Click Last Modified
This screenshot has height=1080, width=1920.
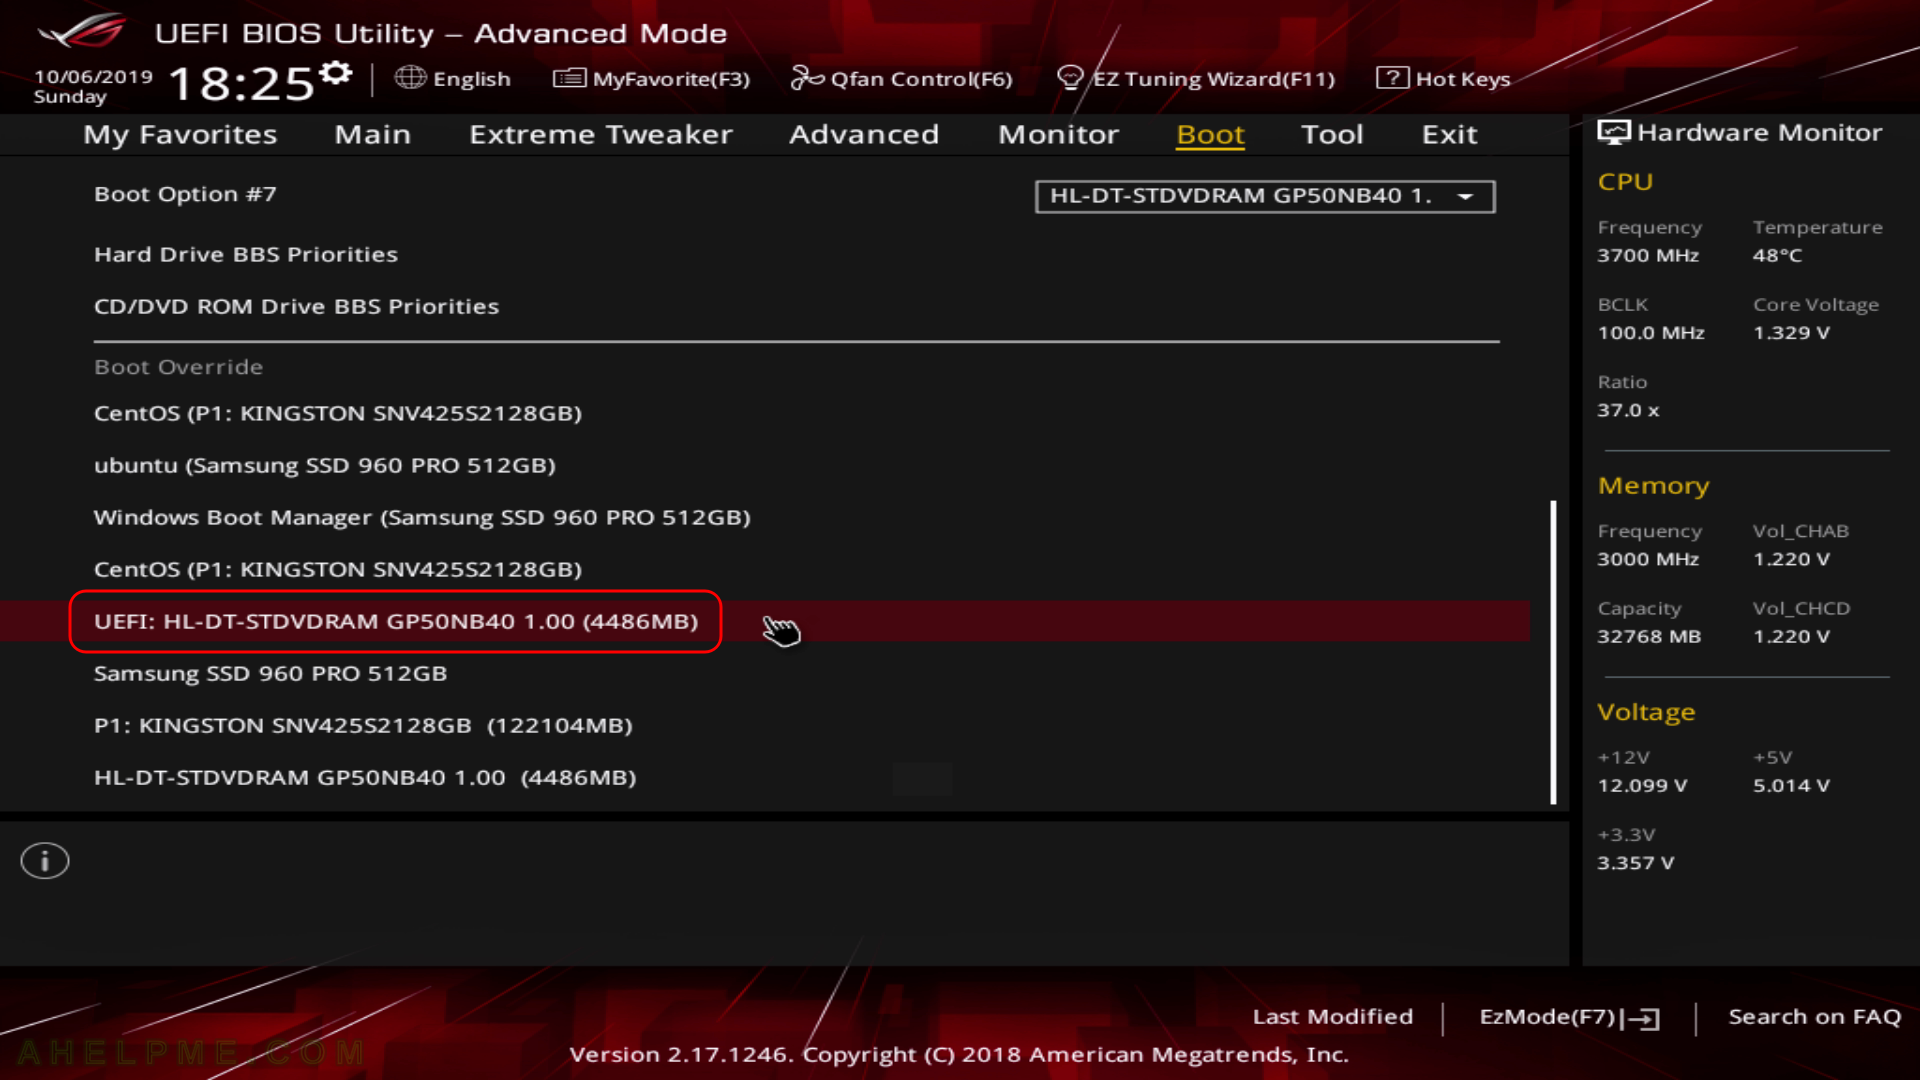[1333, 1017]
